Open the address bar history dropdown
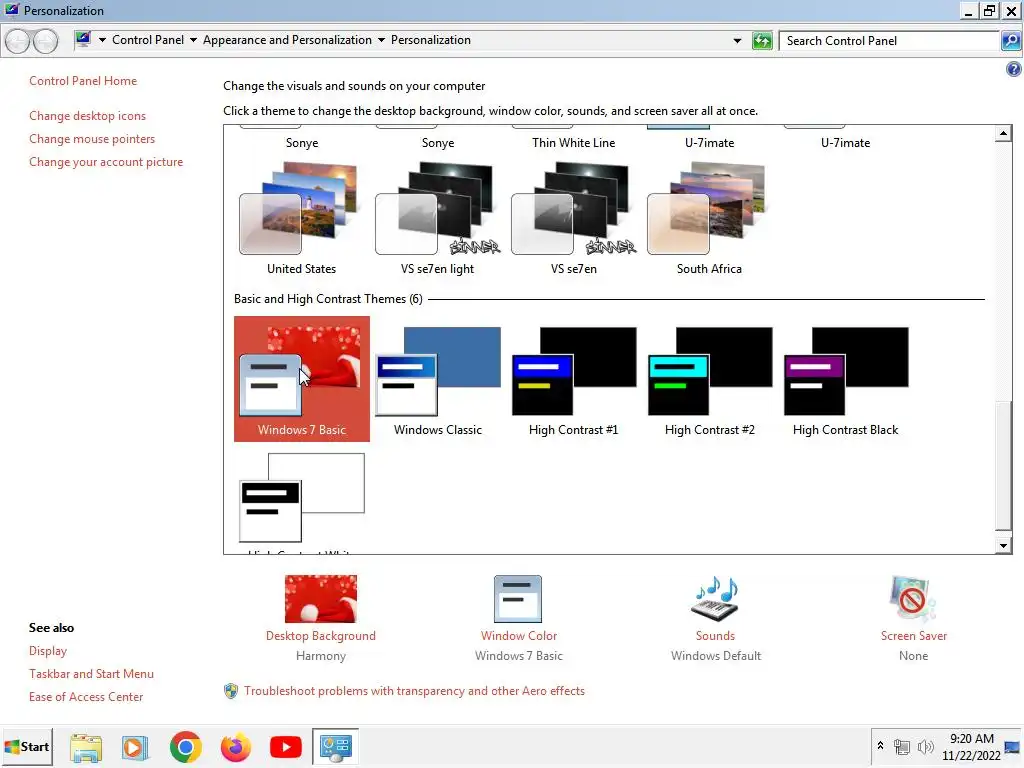The height and width of the screenshot is (768, 1024). [x=737, y=40]
